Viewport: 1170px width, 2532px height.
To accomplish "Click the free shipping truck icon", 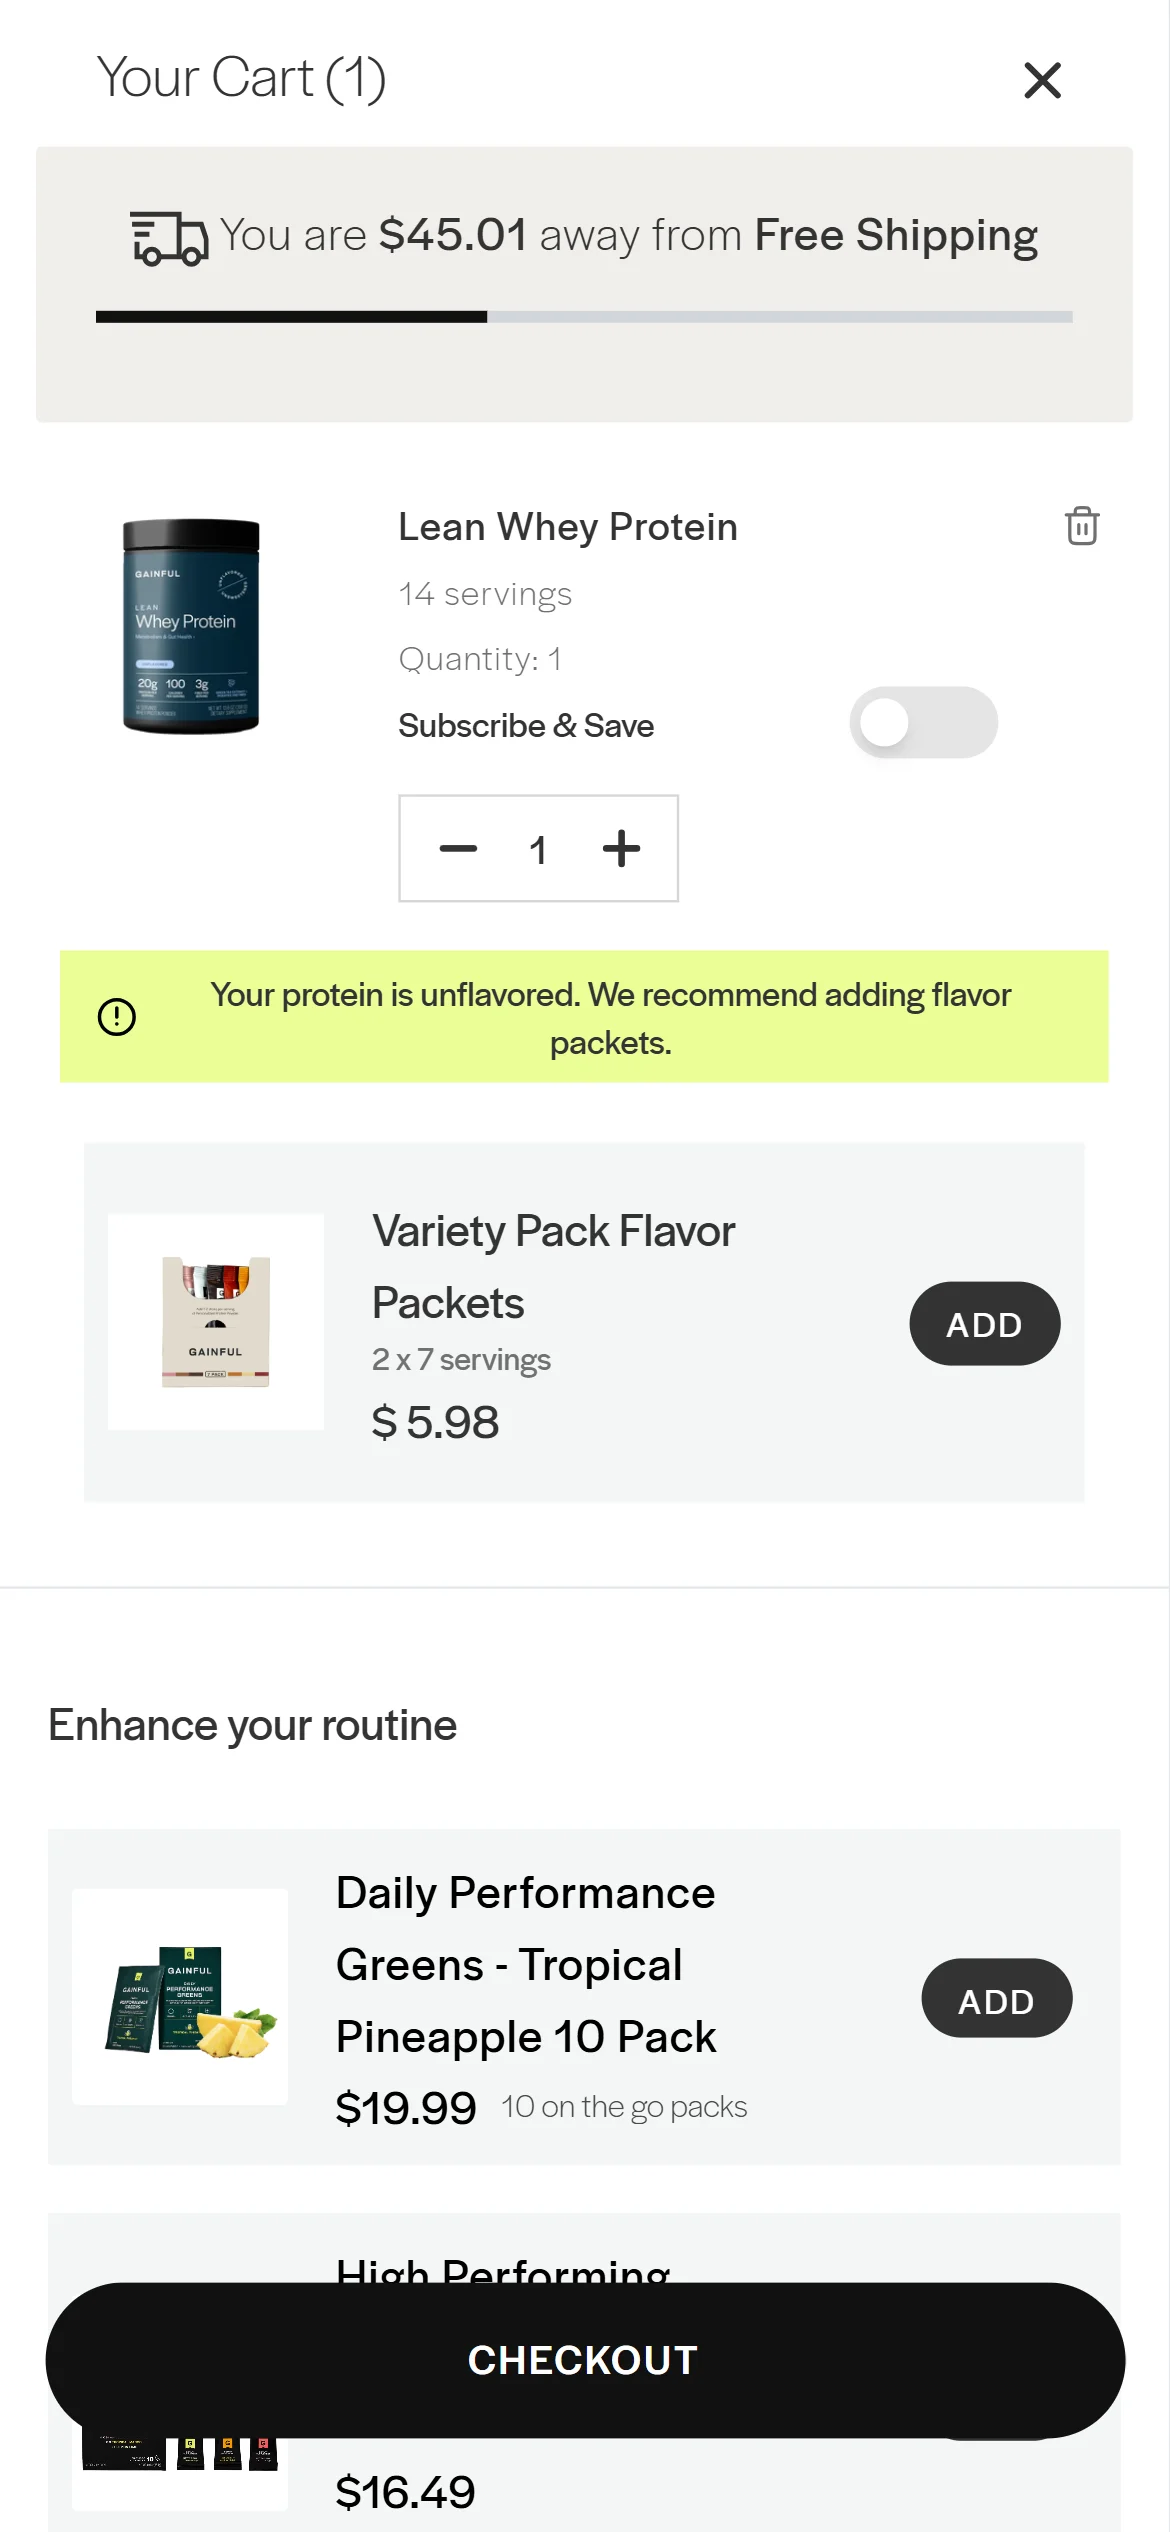I will (169, 238).
